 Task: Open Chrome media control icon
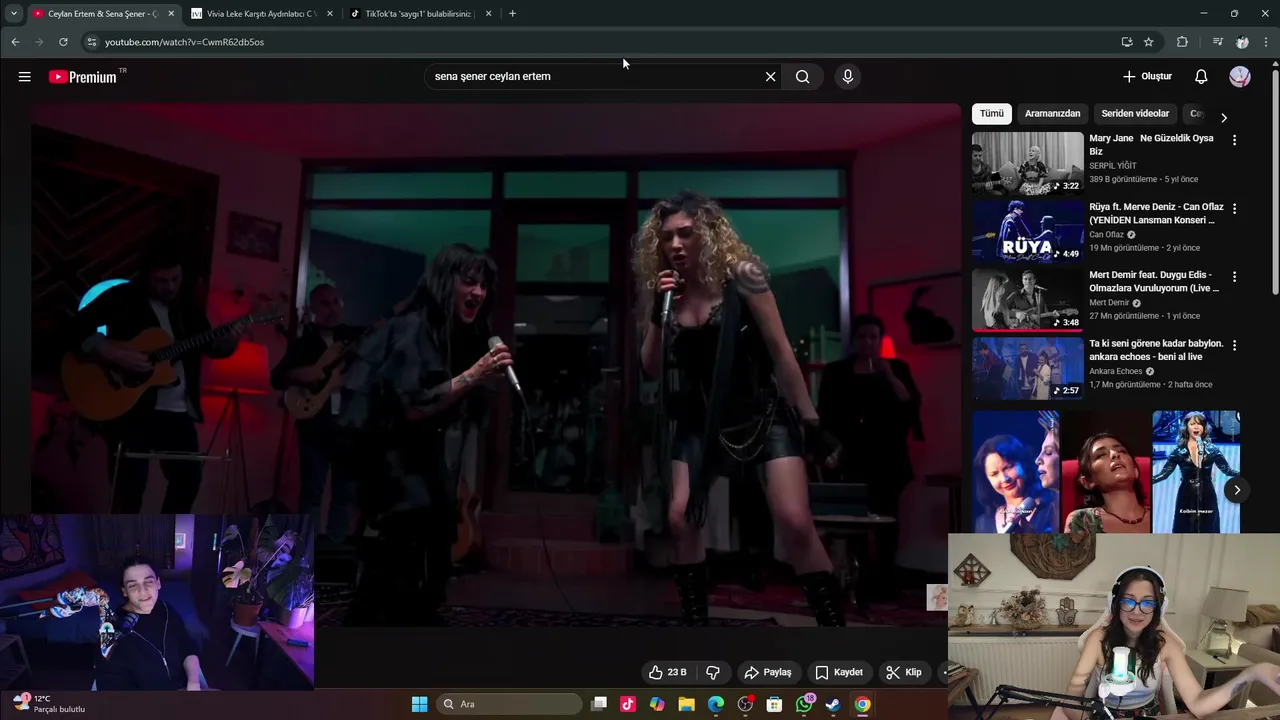click(1217, 42)
